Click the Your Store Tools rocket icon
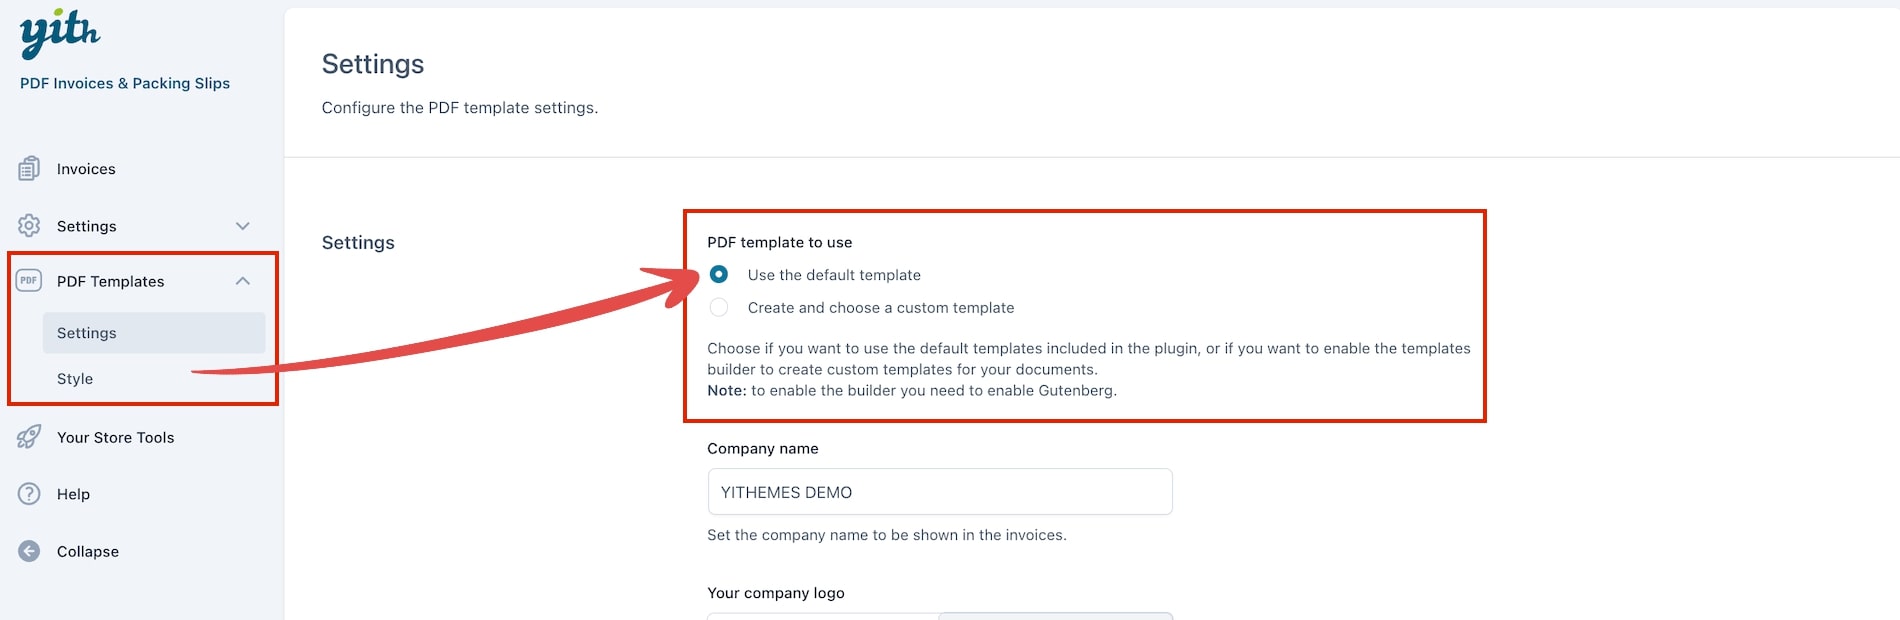Image resolution: width=1900 pixels, height=620 pixels. 29,437
